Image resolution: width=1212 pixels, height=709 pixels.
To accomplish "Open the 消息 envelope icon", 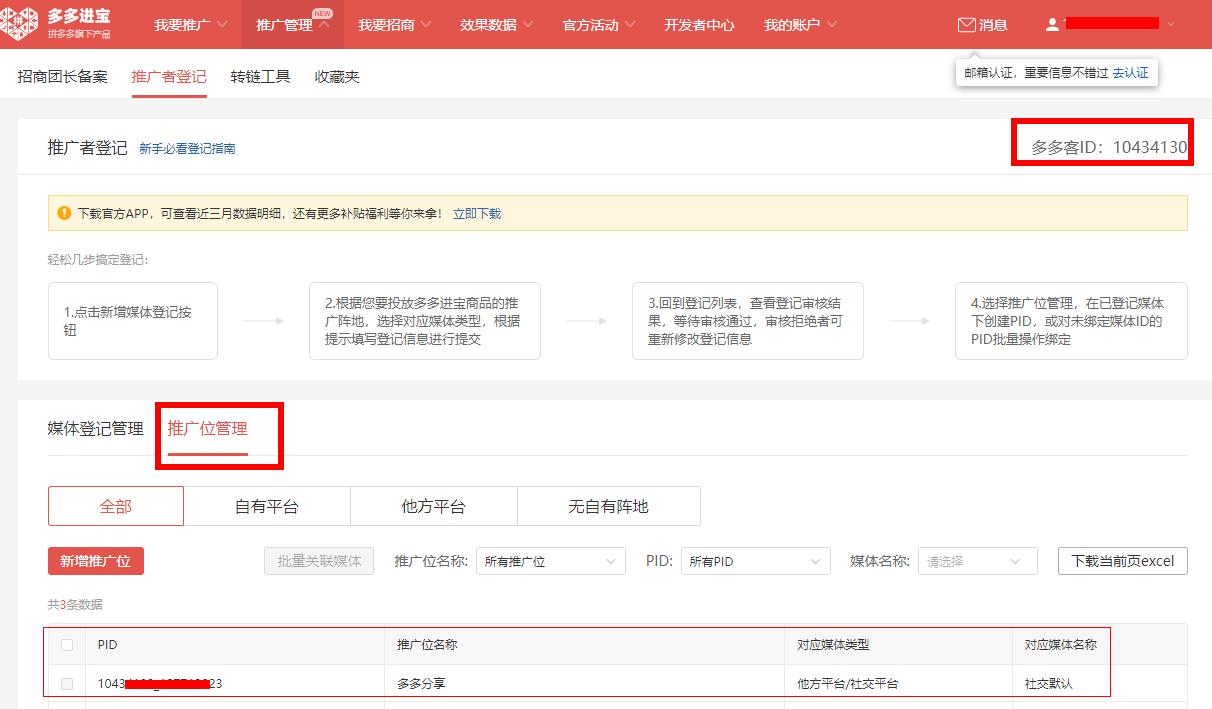I will point(966,25).
